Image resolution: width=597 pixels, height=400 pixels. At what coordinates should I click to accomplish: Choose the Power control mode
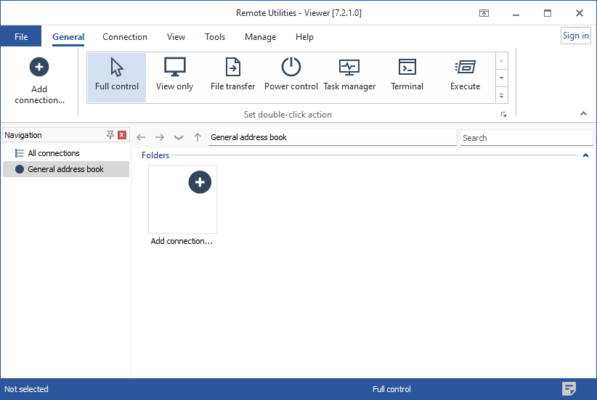point(291,77)
